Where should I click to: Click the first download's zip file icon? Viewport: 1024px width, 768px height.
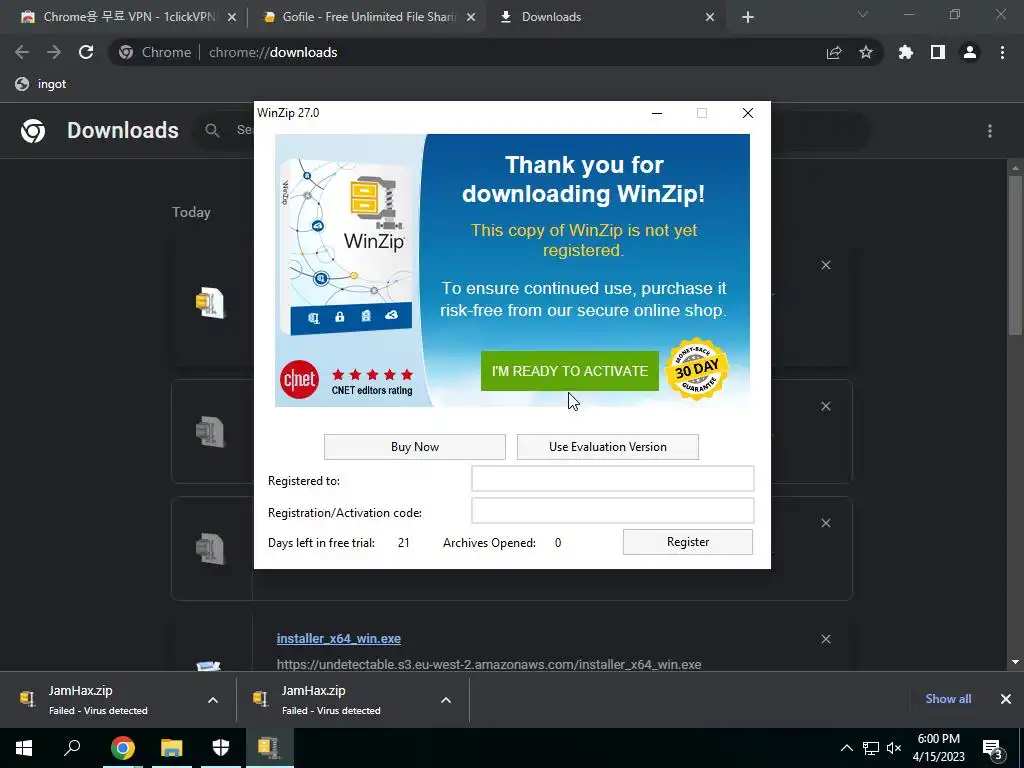[x=210, y=302]
